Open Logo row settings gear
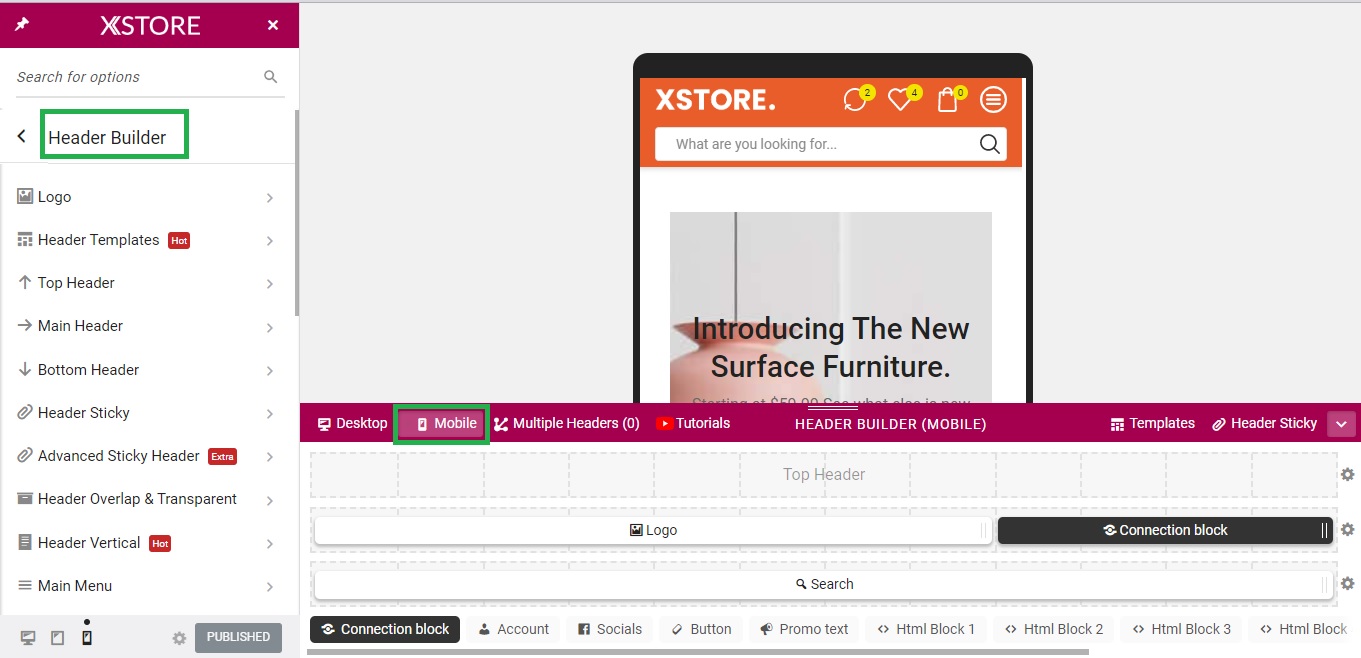Screen dimensions: 1361x658 pyautogui.click(x=1348, y=529)
